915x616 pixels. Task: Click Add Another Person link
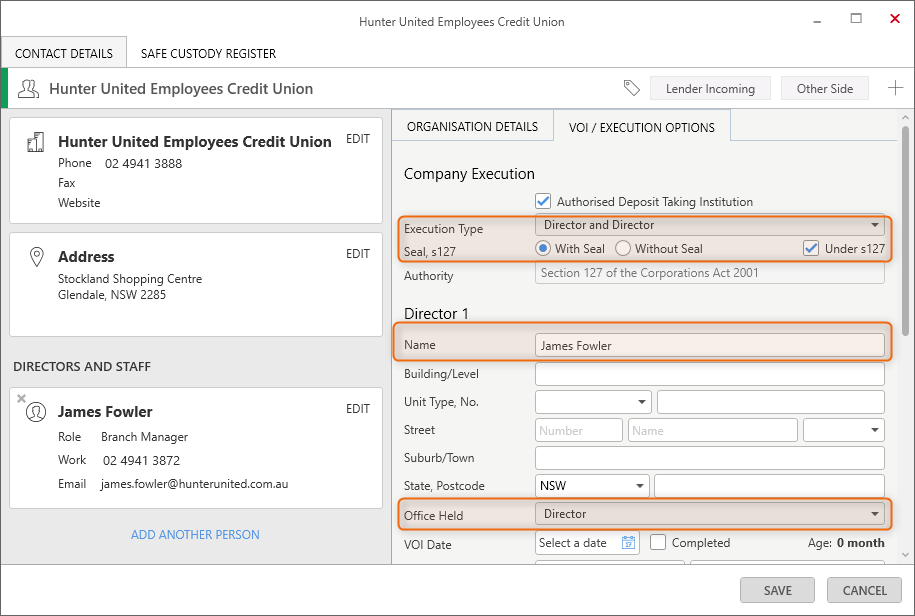(x=195, y=534)
